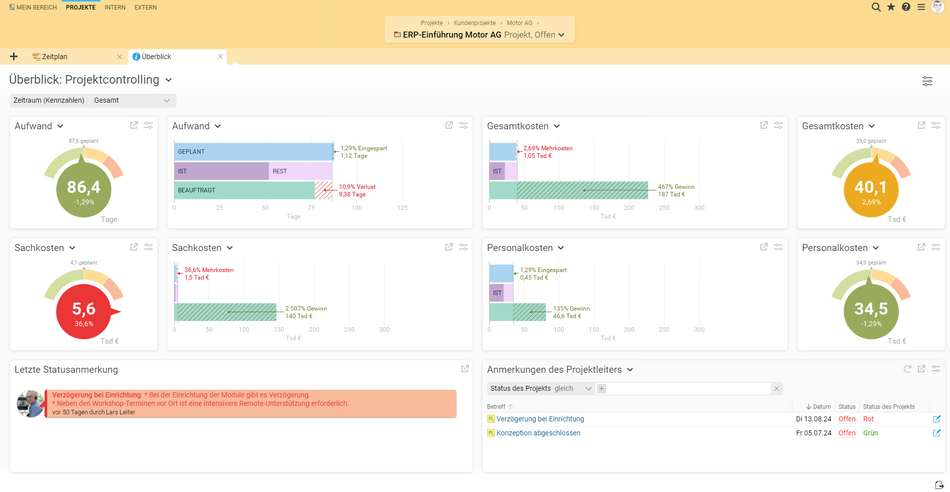Open dashboard filter settings next to page title
Image resolution: width=950 pixels, height=492 pixels.
(927, 81)
